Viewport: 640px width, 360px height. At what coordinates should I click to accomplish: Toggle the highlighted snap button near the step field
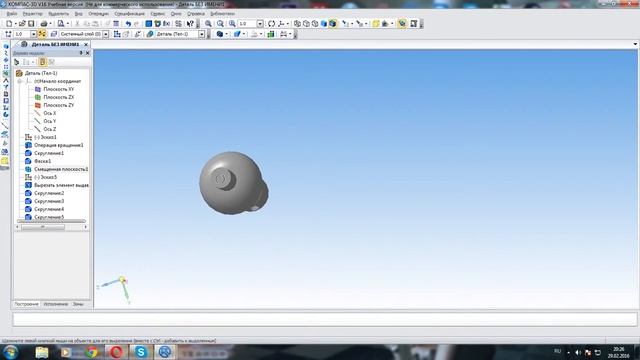click(42, 34)
